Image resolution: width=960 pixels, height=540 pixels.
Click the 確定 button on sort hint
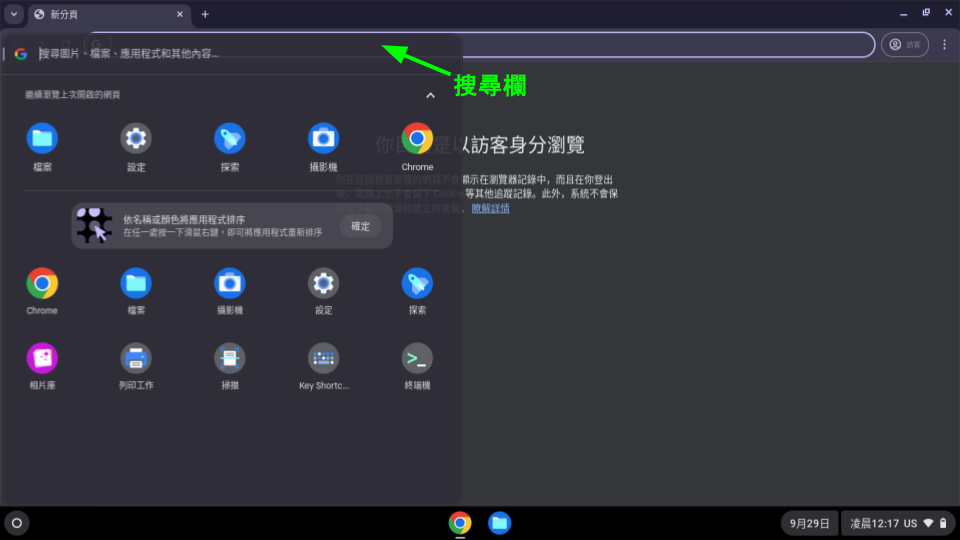pyautogui.click(x=360, y=226)
